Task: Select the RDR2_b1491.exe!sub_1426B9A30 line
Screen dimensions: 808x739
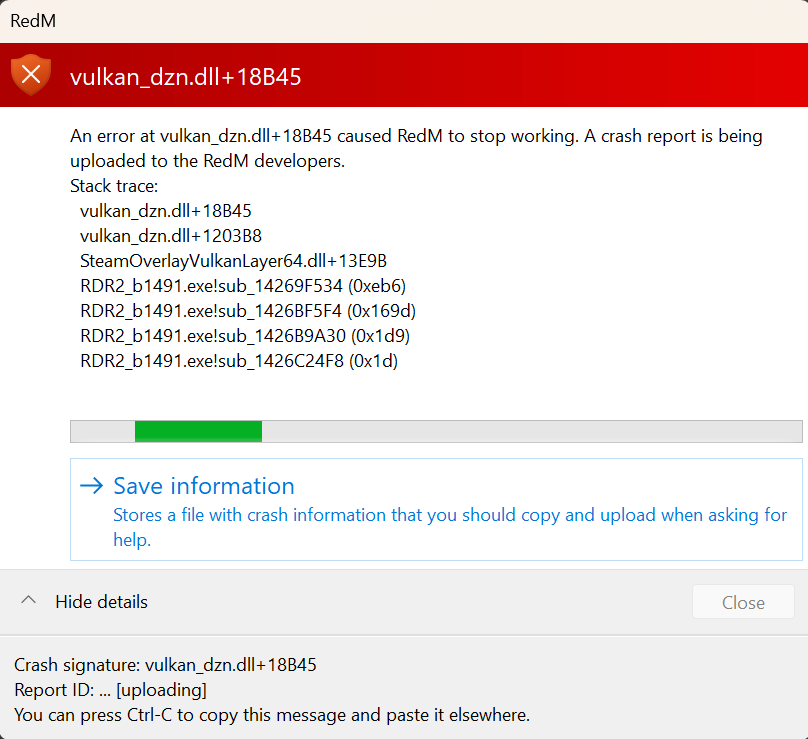Action: click(x=245, y=336)
